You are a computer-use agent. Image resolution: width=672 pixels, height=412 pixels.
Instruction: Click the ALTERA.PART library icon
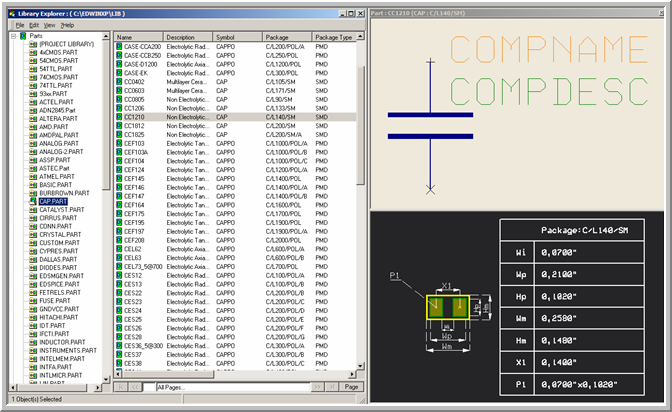coord(33,118)
